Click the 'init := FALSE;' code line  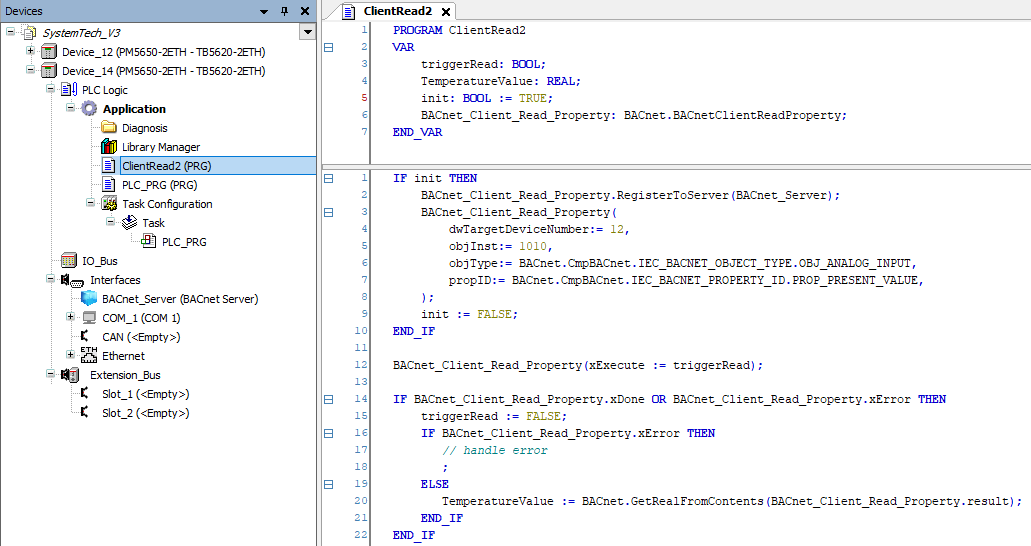469,314
